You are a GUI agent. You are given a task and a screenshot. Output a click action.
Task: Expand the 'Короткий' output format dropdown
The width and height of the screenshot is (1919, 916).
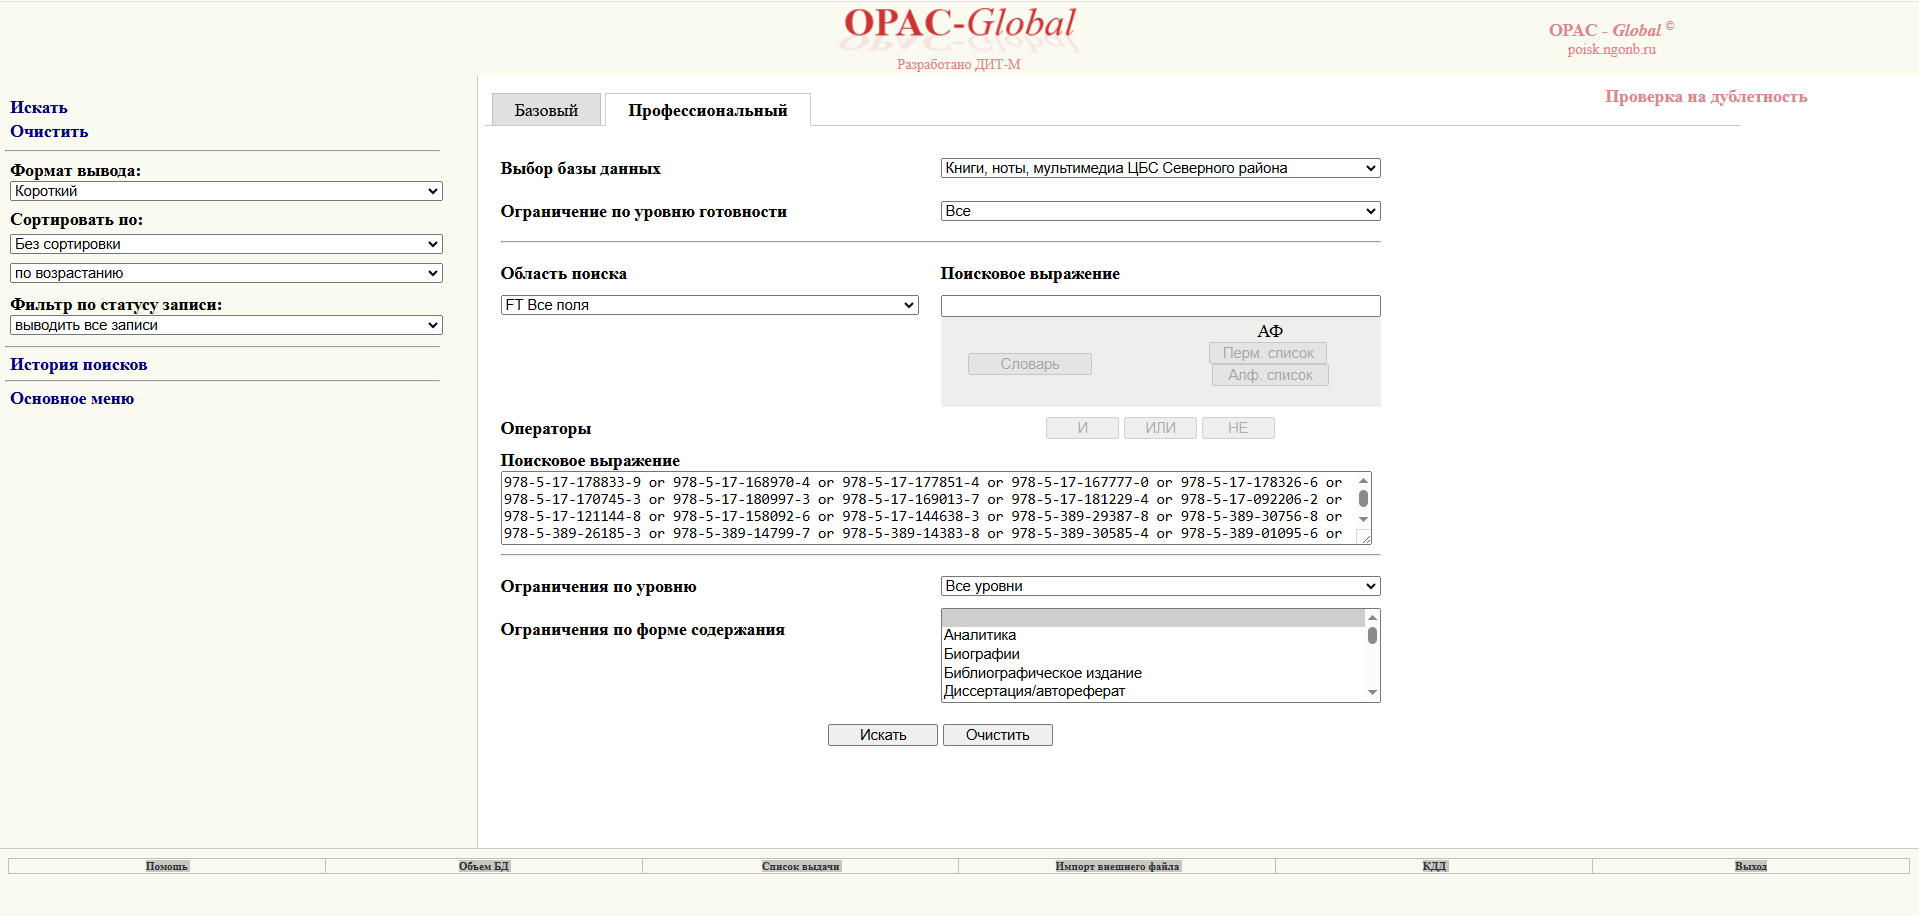(x=226, y=191)
